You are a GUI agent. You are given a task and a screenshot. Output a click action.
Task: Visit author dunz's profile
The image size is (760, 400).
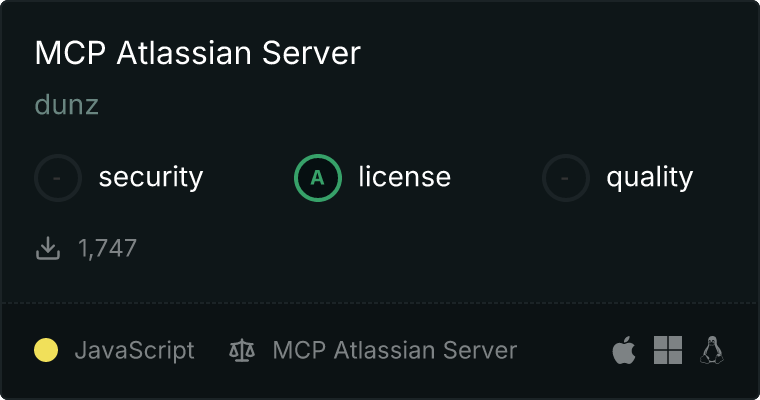67,105
